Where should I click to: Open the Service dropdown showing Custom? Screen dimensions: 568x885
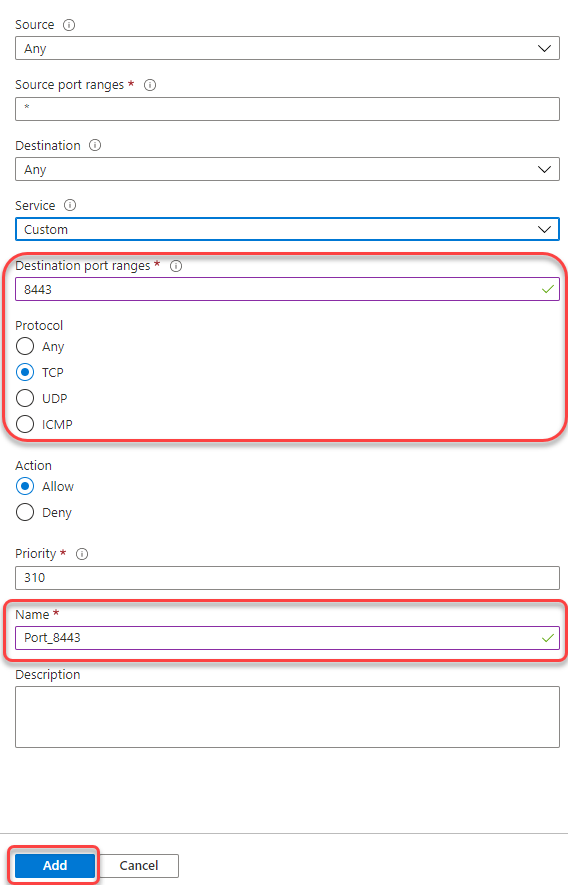(x=287, y=229)
